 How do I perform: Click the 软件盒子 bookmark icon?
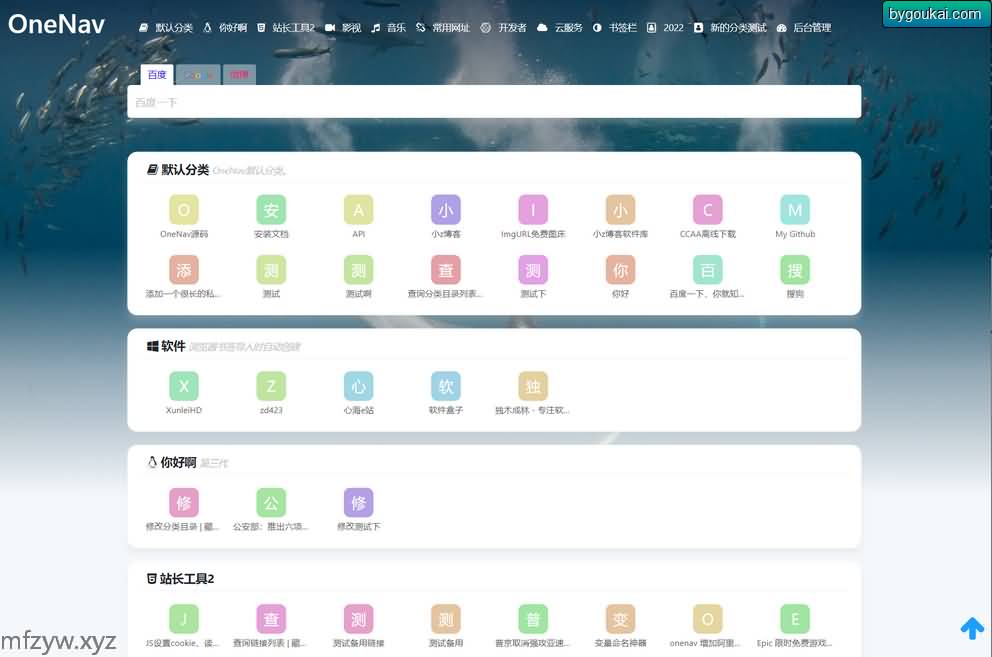pos(446,387)
